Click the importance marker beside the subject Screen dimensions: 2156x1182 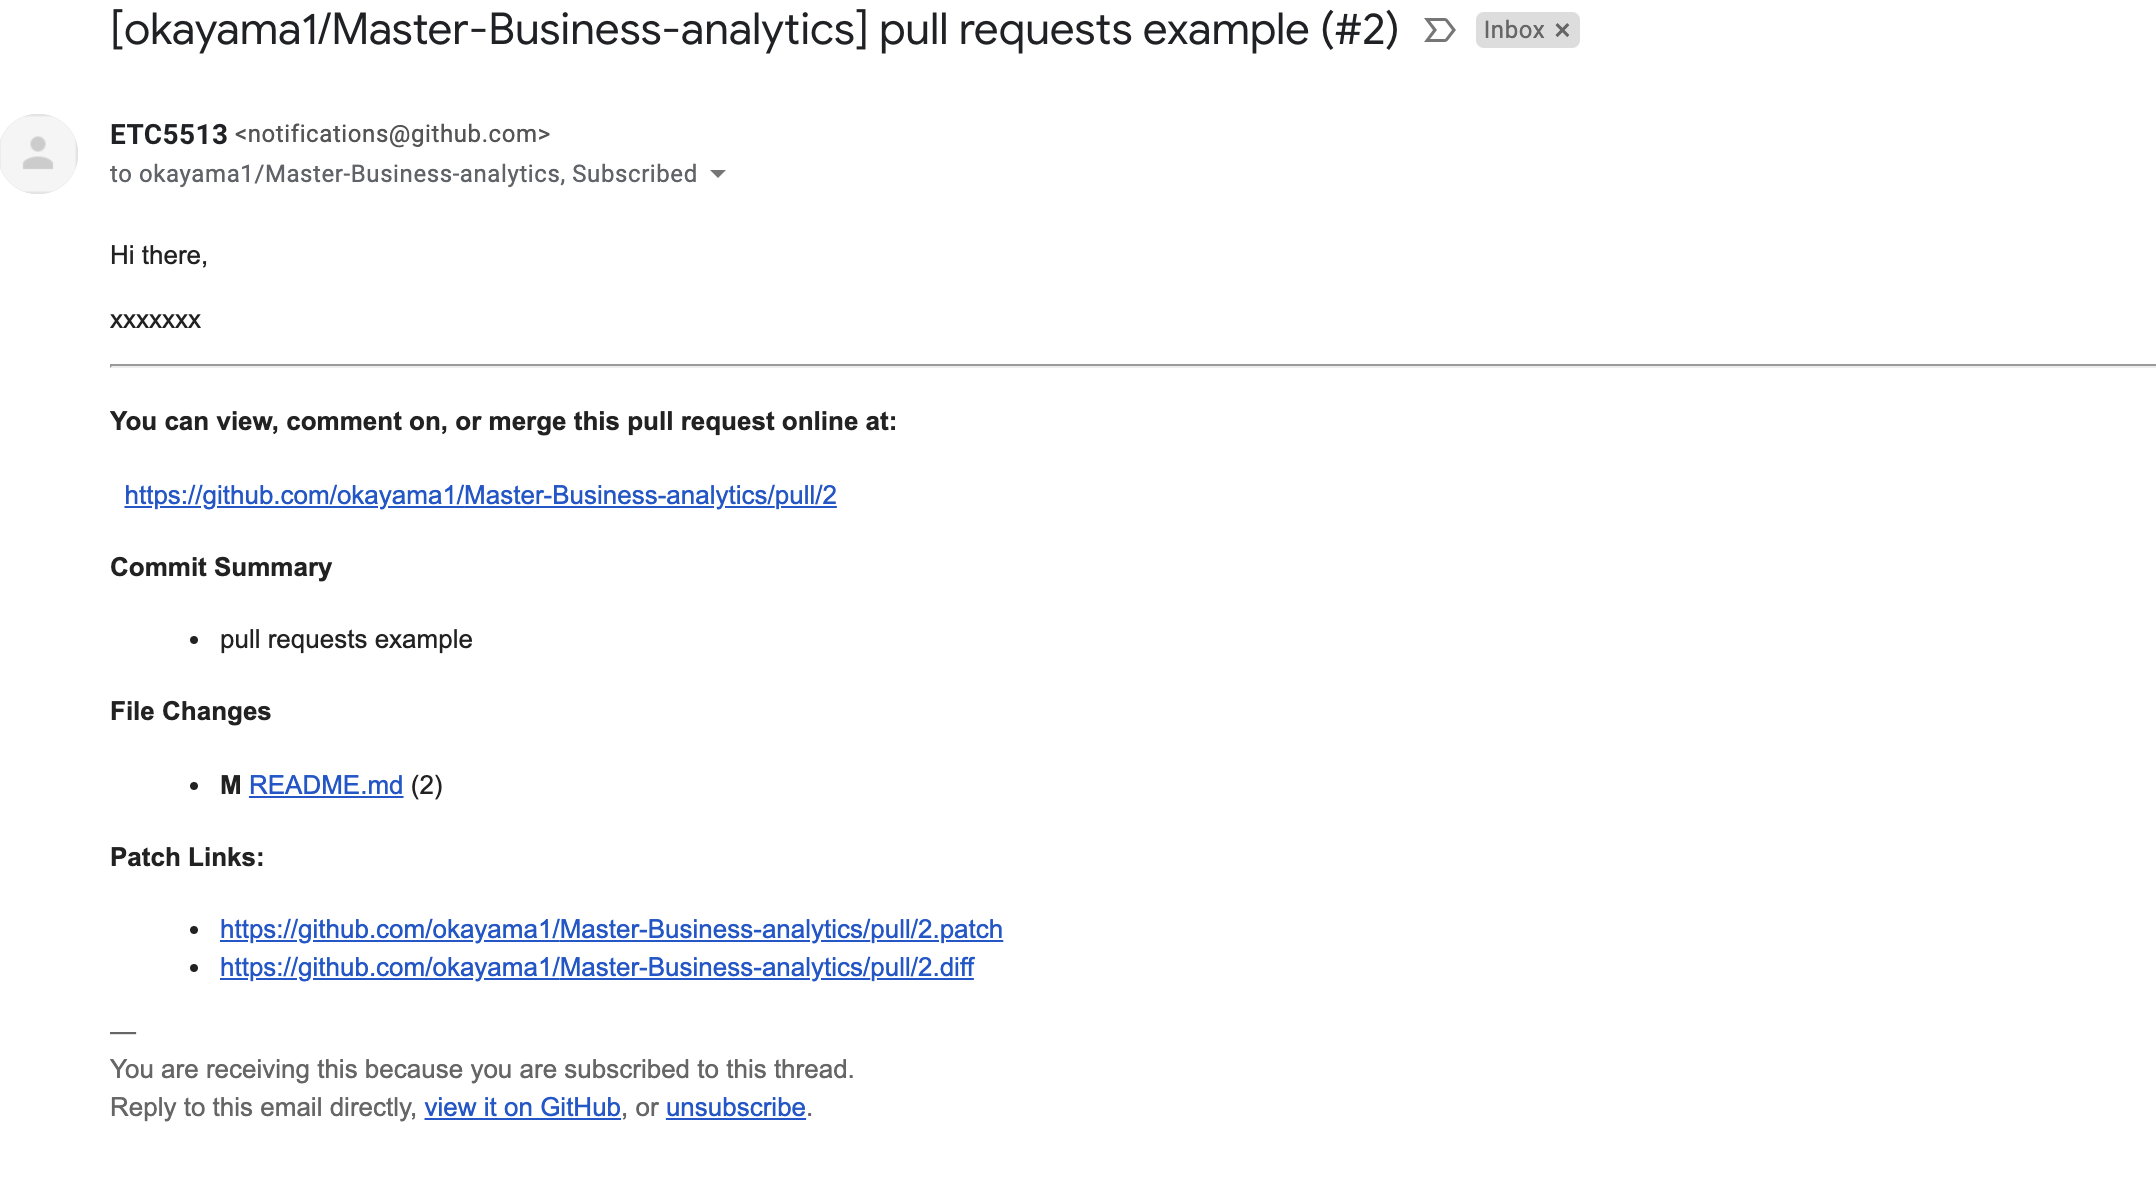pyautogui.click(x=1439, y=31)
